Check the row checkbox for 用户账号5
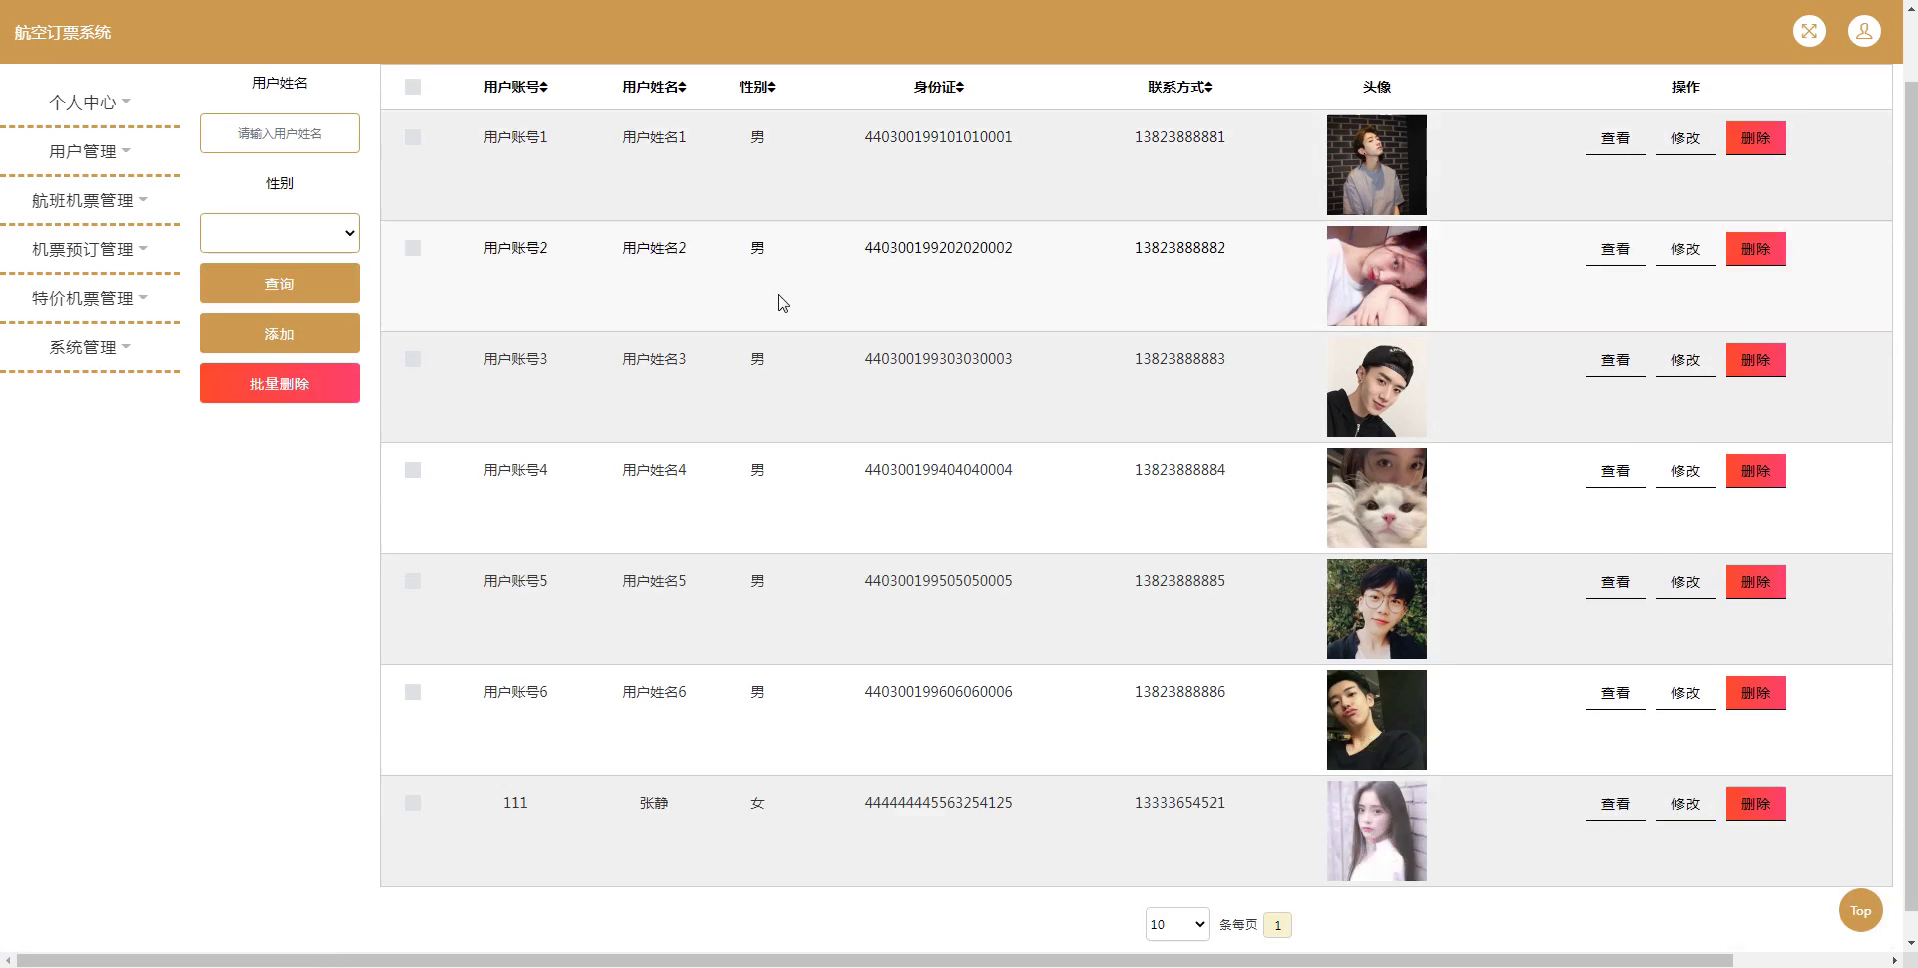Screen dimensions: 1918x968 413,581
